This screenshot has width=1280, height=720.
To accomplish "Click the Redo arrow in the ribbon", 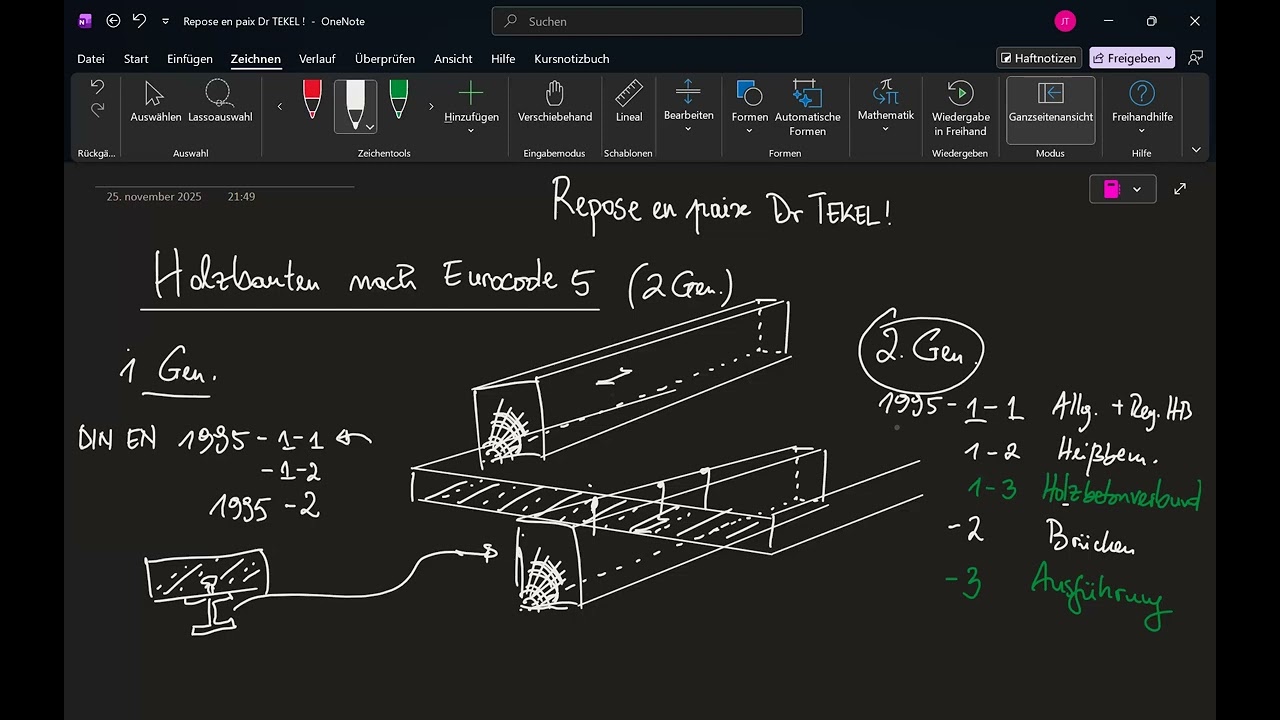I will click(97, 110).
